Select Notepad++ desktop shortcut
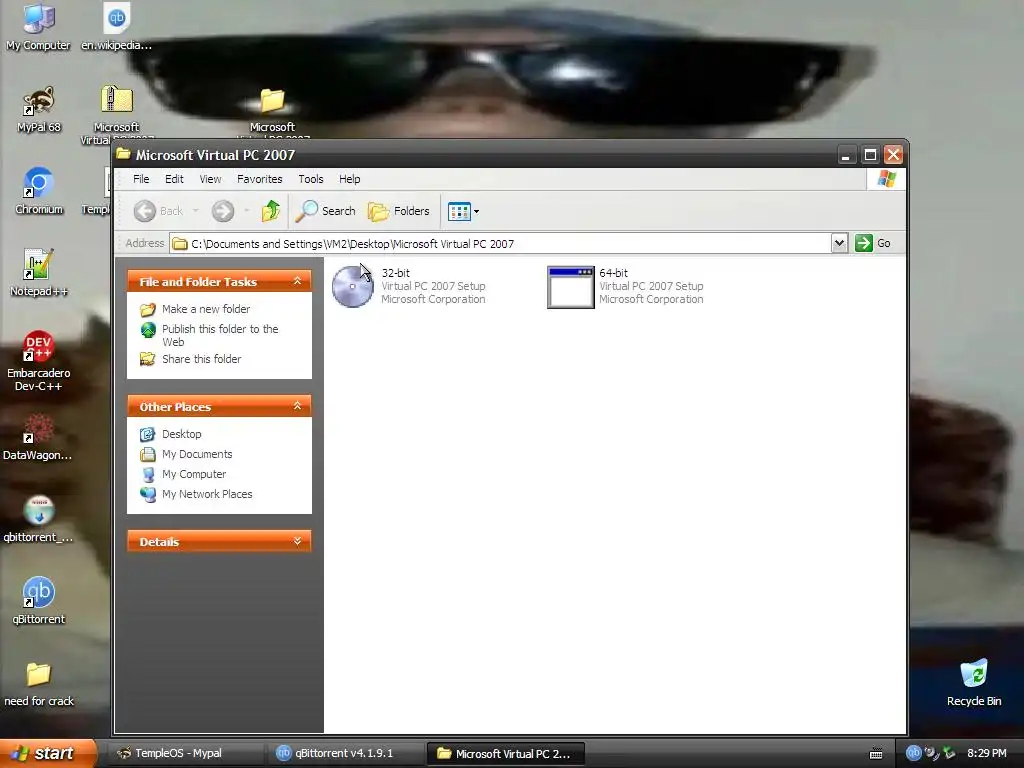This screenshot has height=768, width=1024. [x=39, y=273]
